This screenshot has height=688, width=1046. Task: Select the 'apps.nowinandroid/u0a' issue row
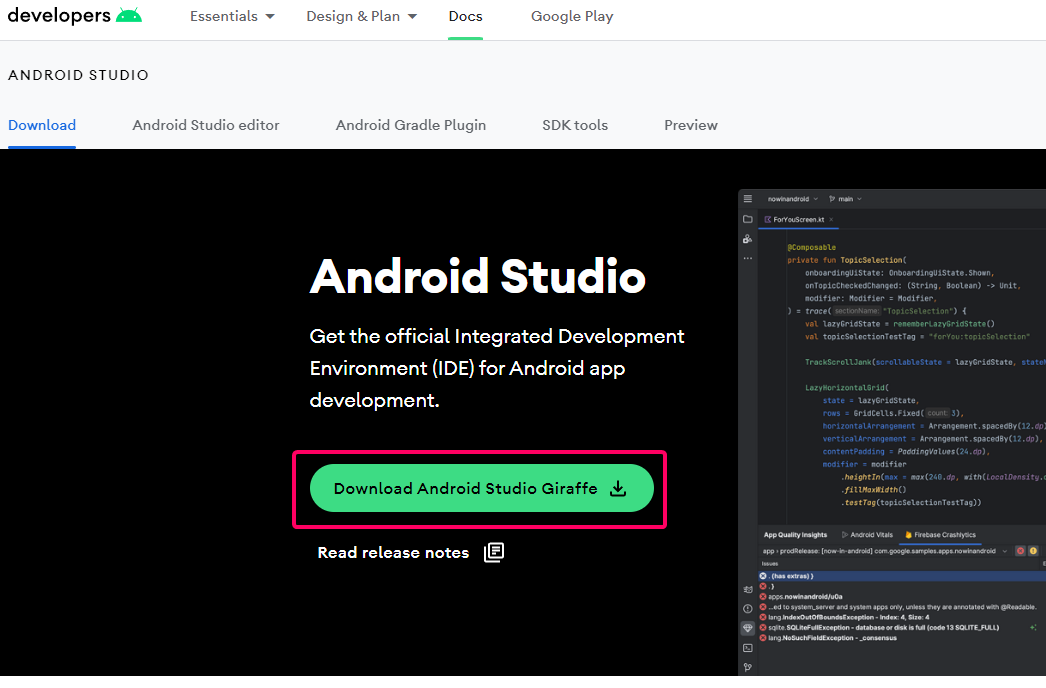coord(902,597)
